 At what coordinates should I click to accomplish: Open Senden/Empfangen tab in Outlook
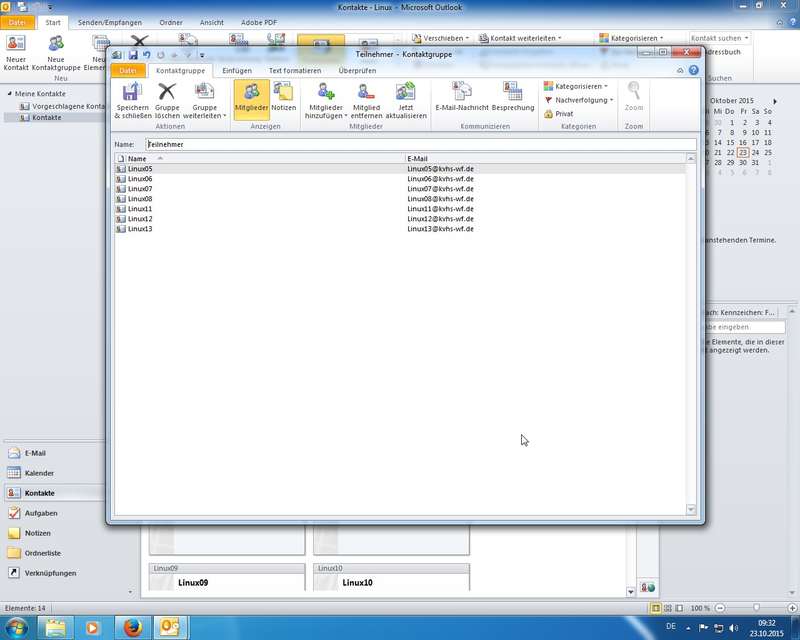click(x=110, y=22)
